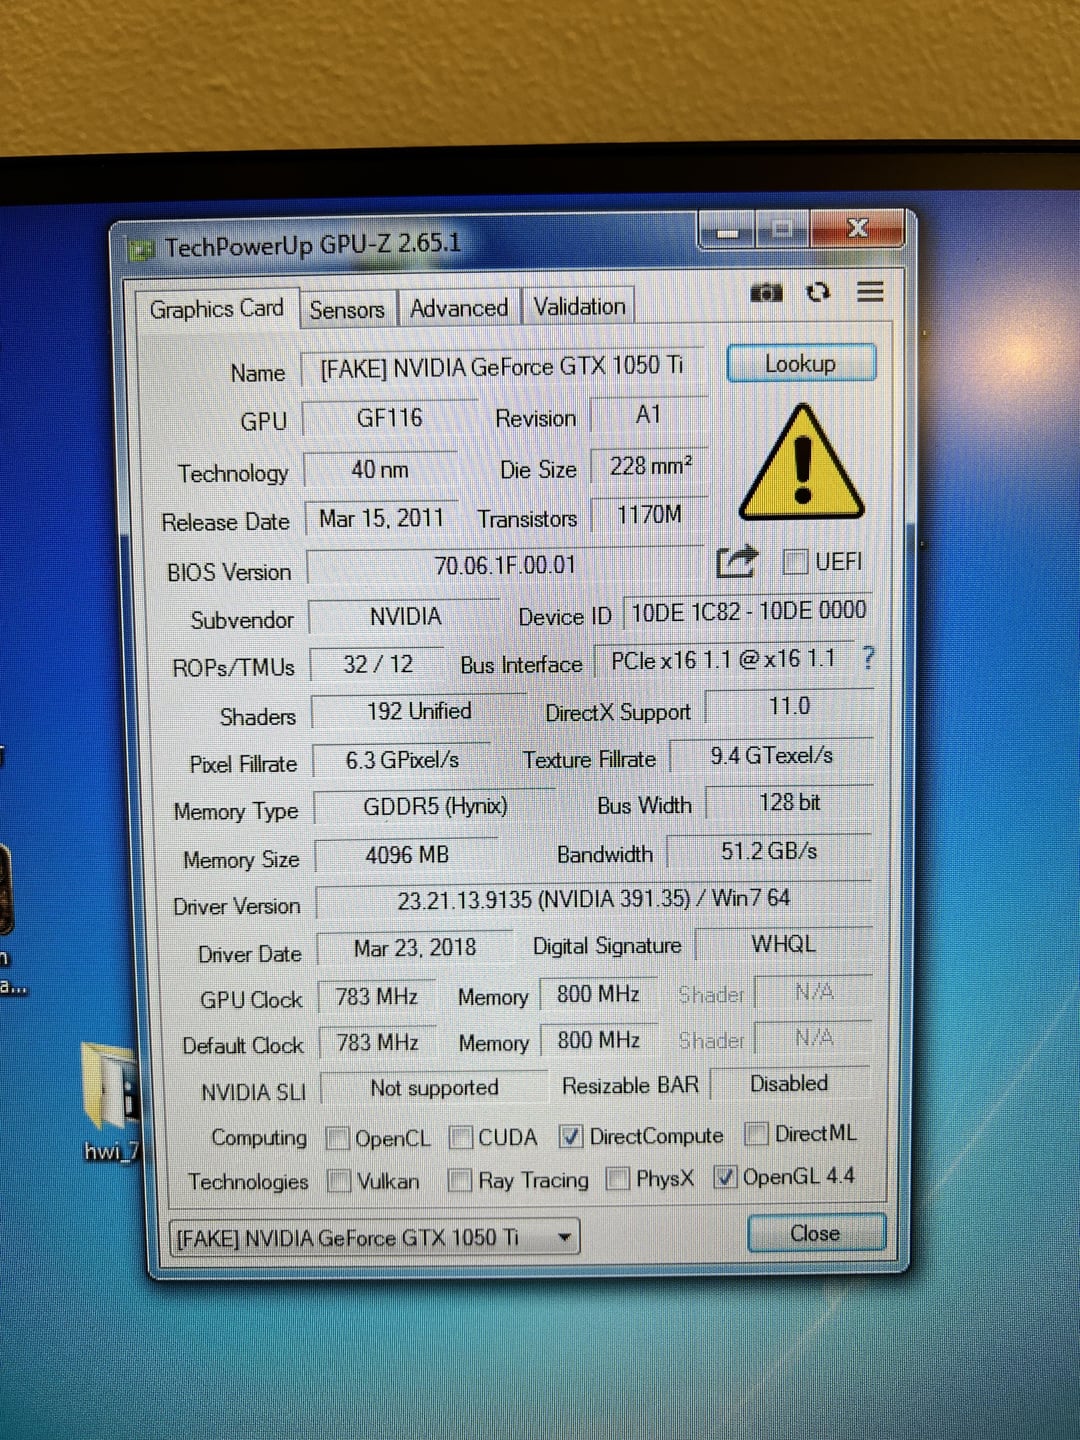Click the NVIDIA SLI field Not supported
1080x1440 pixels.
434,1089
